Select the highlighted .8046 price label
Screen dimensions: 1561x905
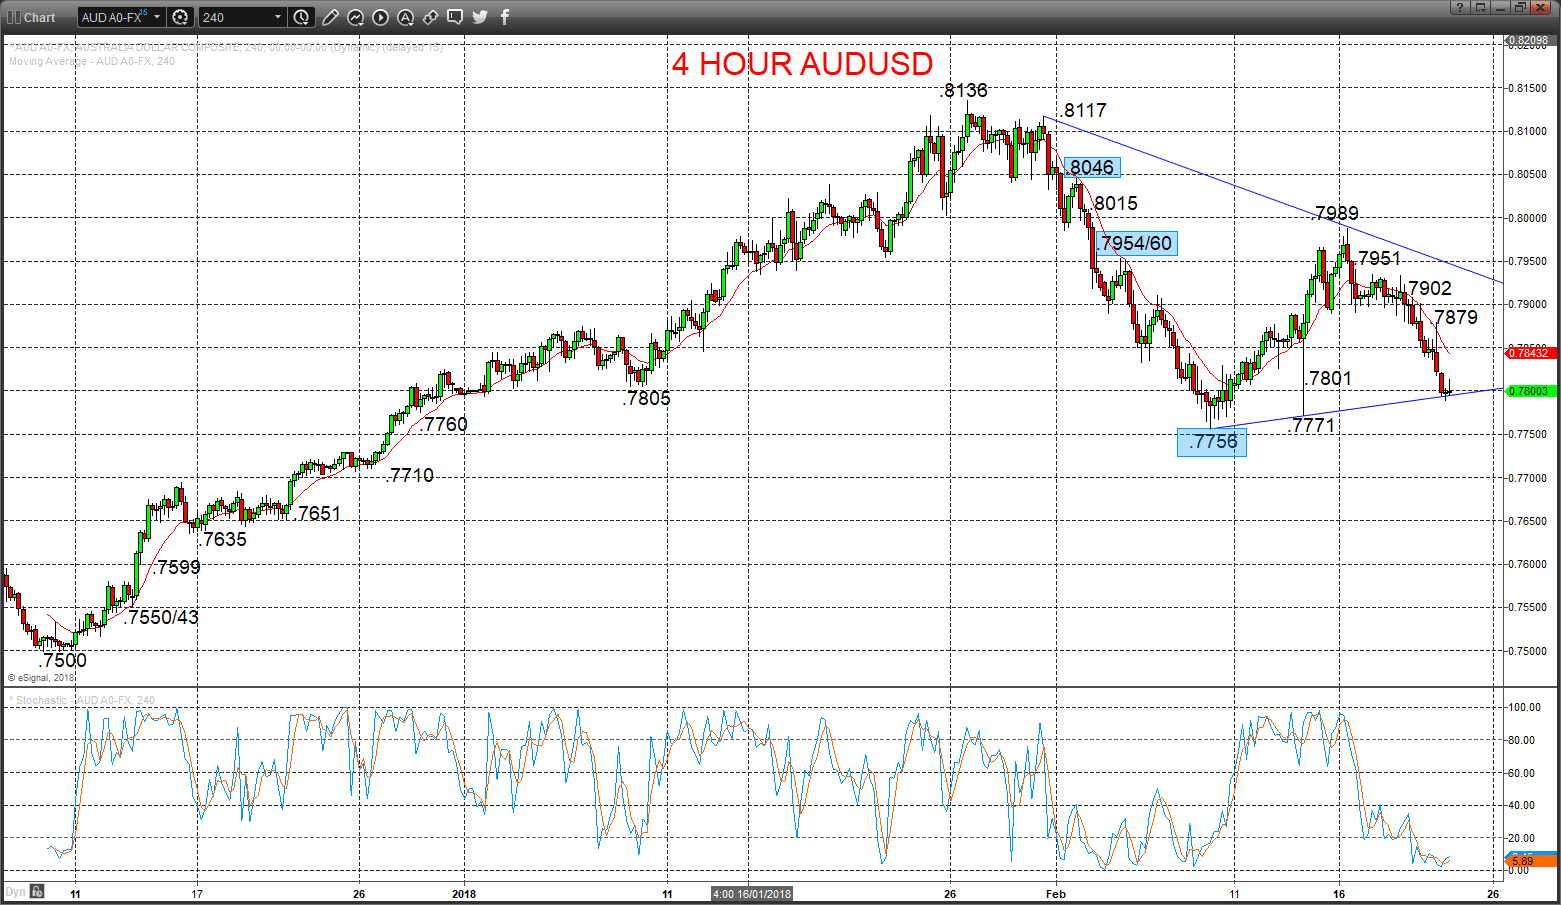(x=1092, y=168)
